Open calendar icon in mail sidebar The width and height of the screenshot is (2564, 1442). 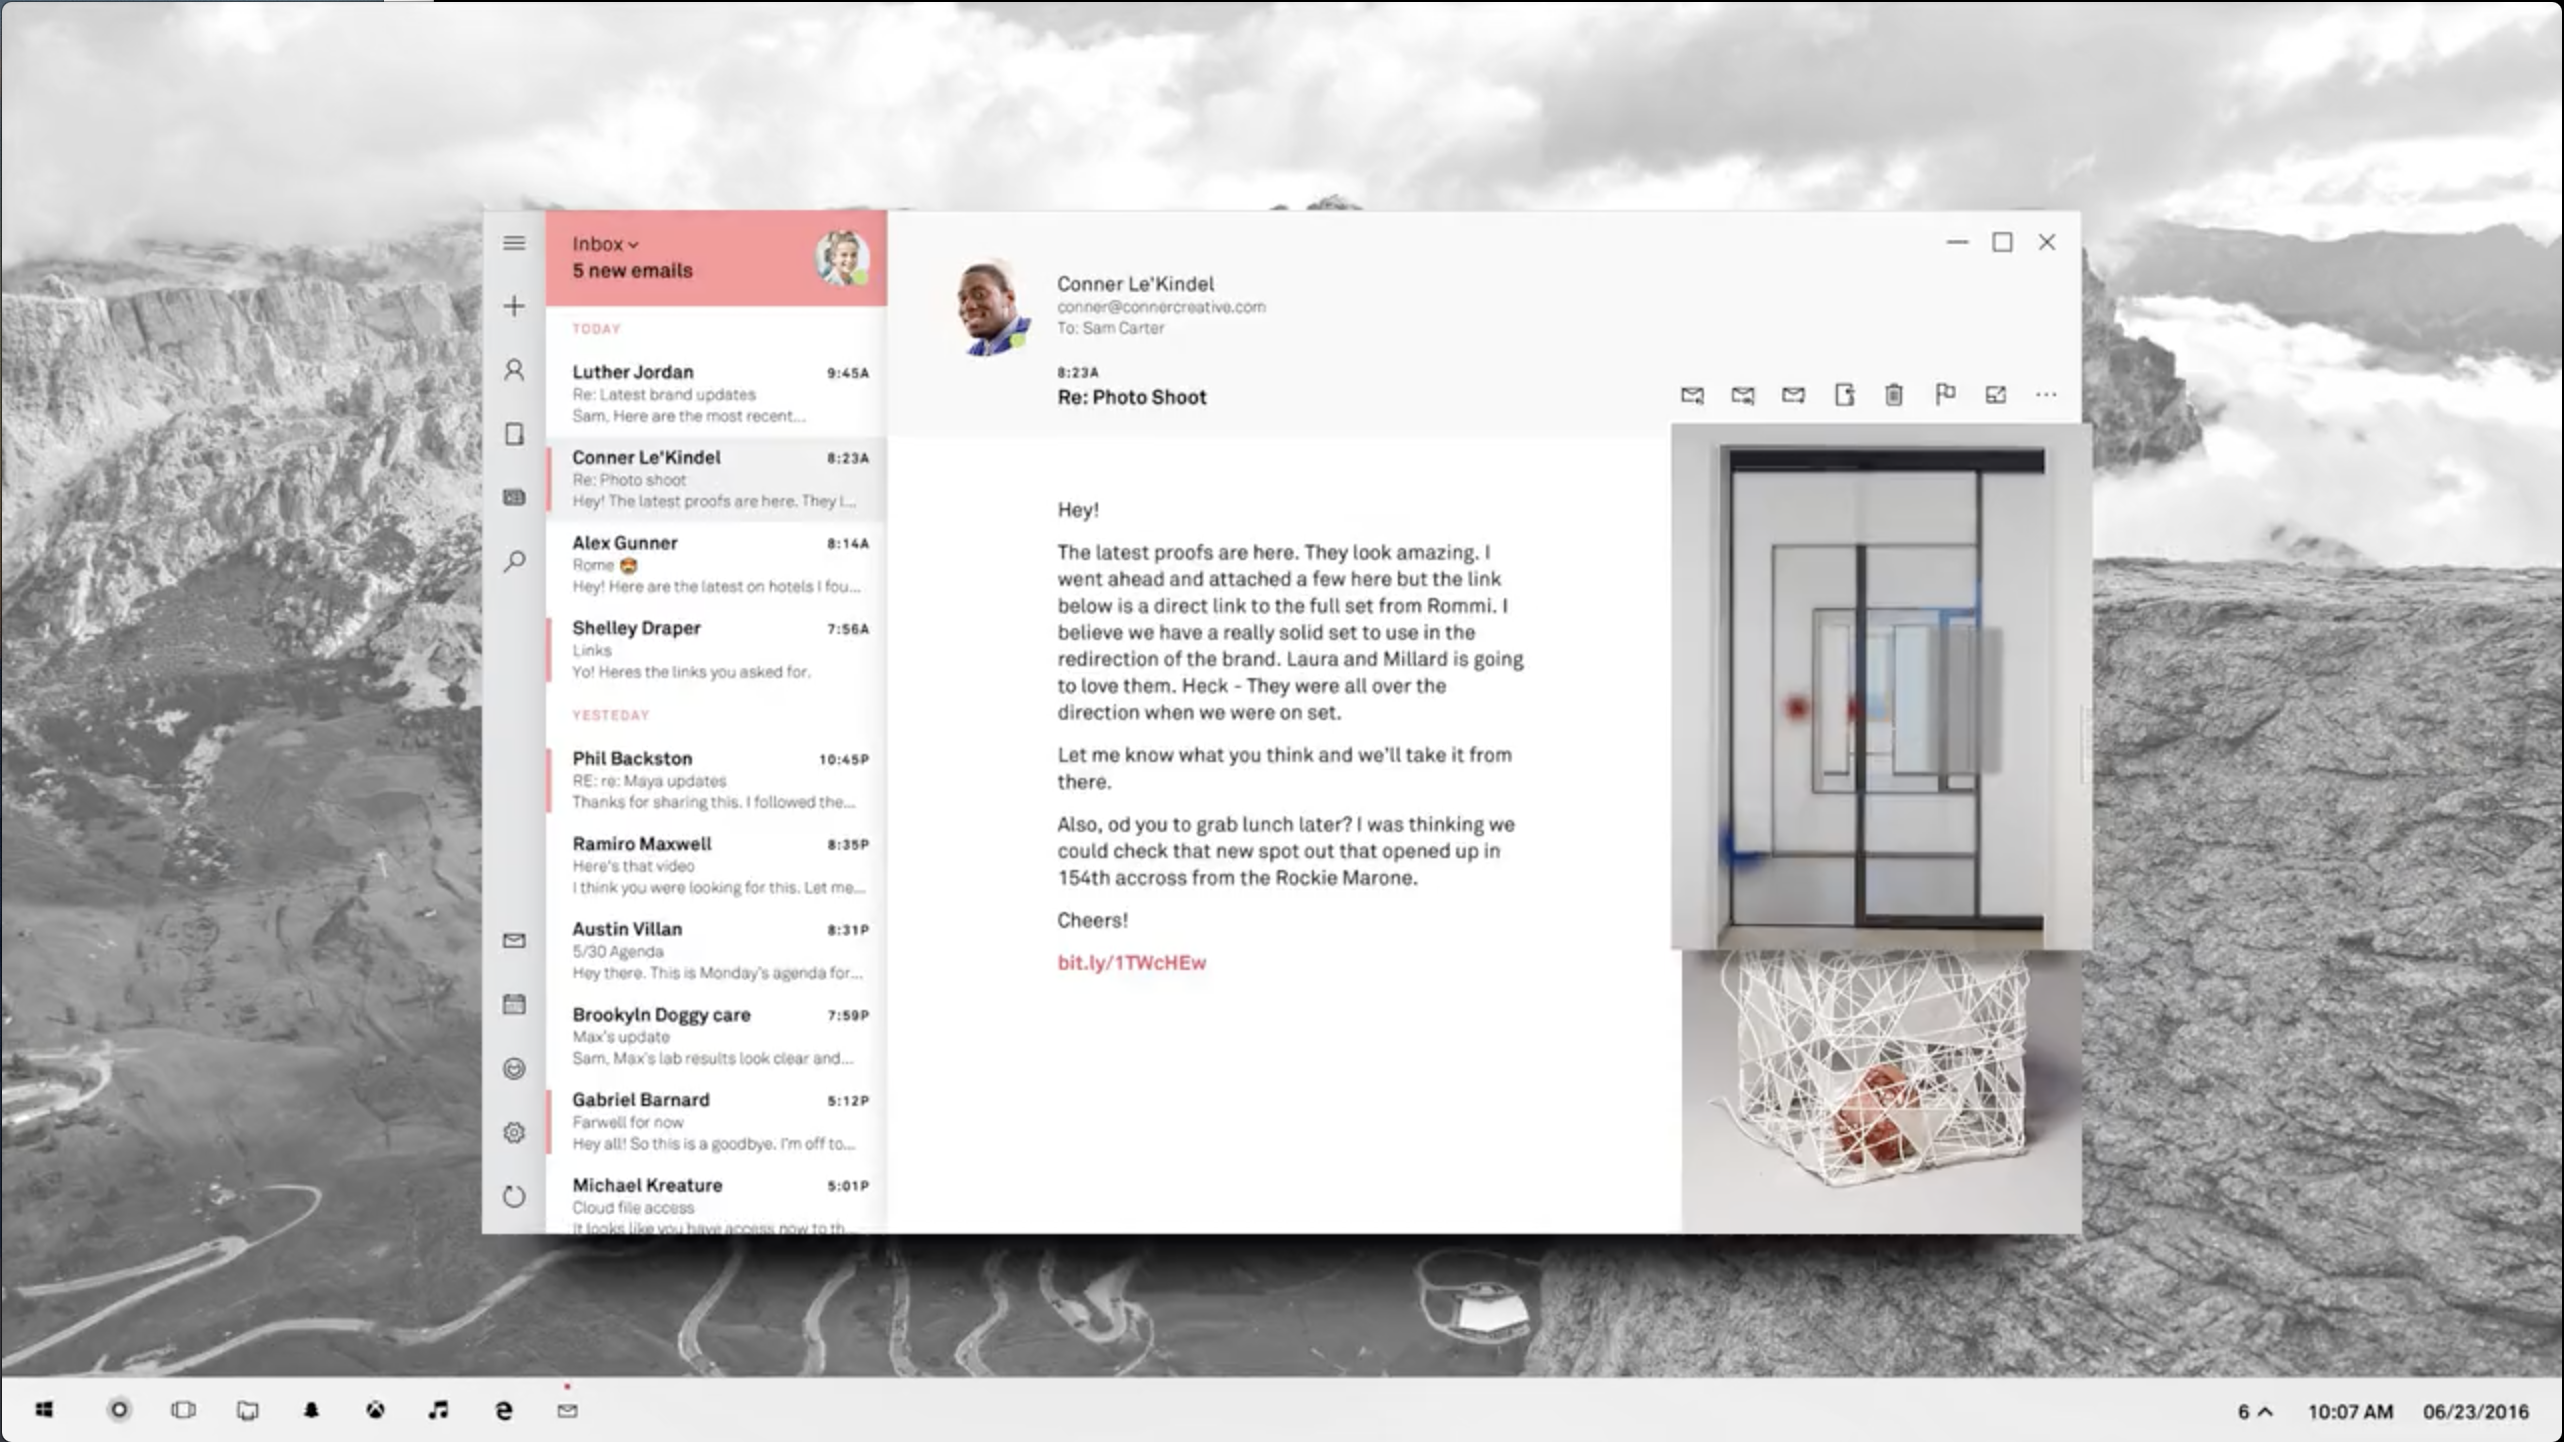click(514, 1005)
